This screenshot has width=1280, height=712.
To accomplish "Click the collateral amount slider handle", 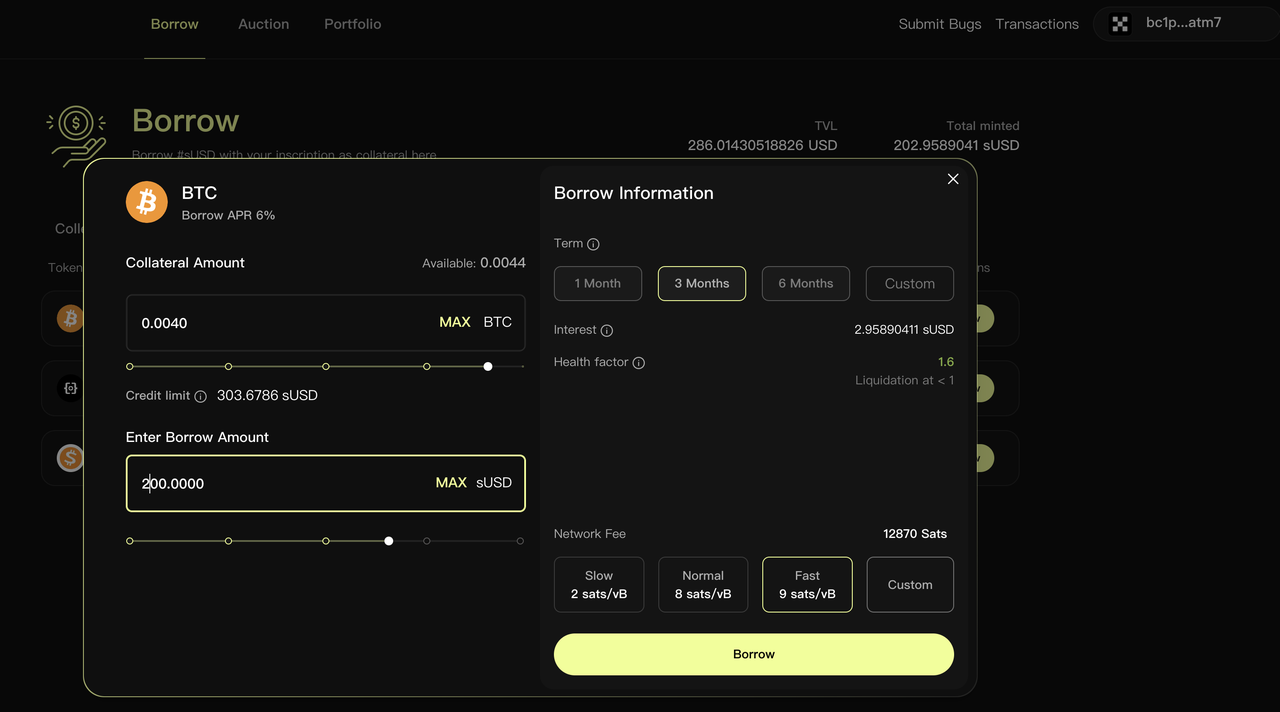I will tap(488, 367).
